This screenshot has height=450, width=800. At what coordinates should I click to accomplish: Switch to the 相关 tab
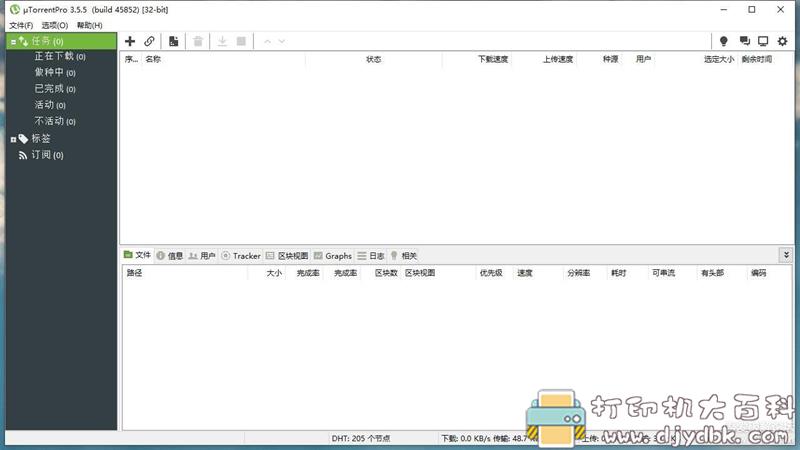(x=404, y=256)
